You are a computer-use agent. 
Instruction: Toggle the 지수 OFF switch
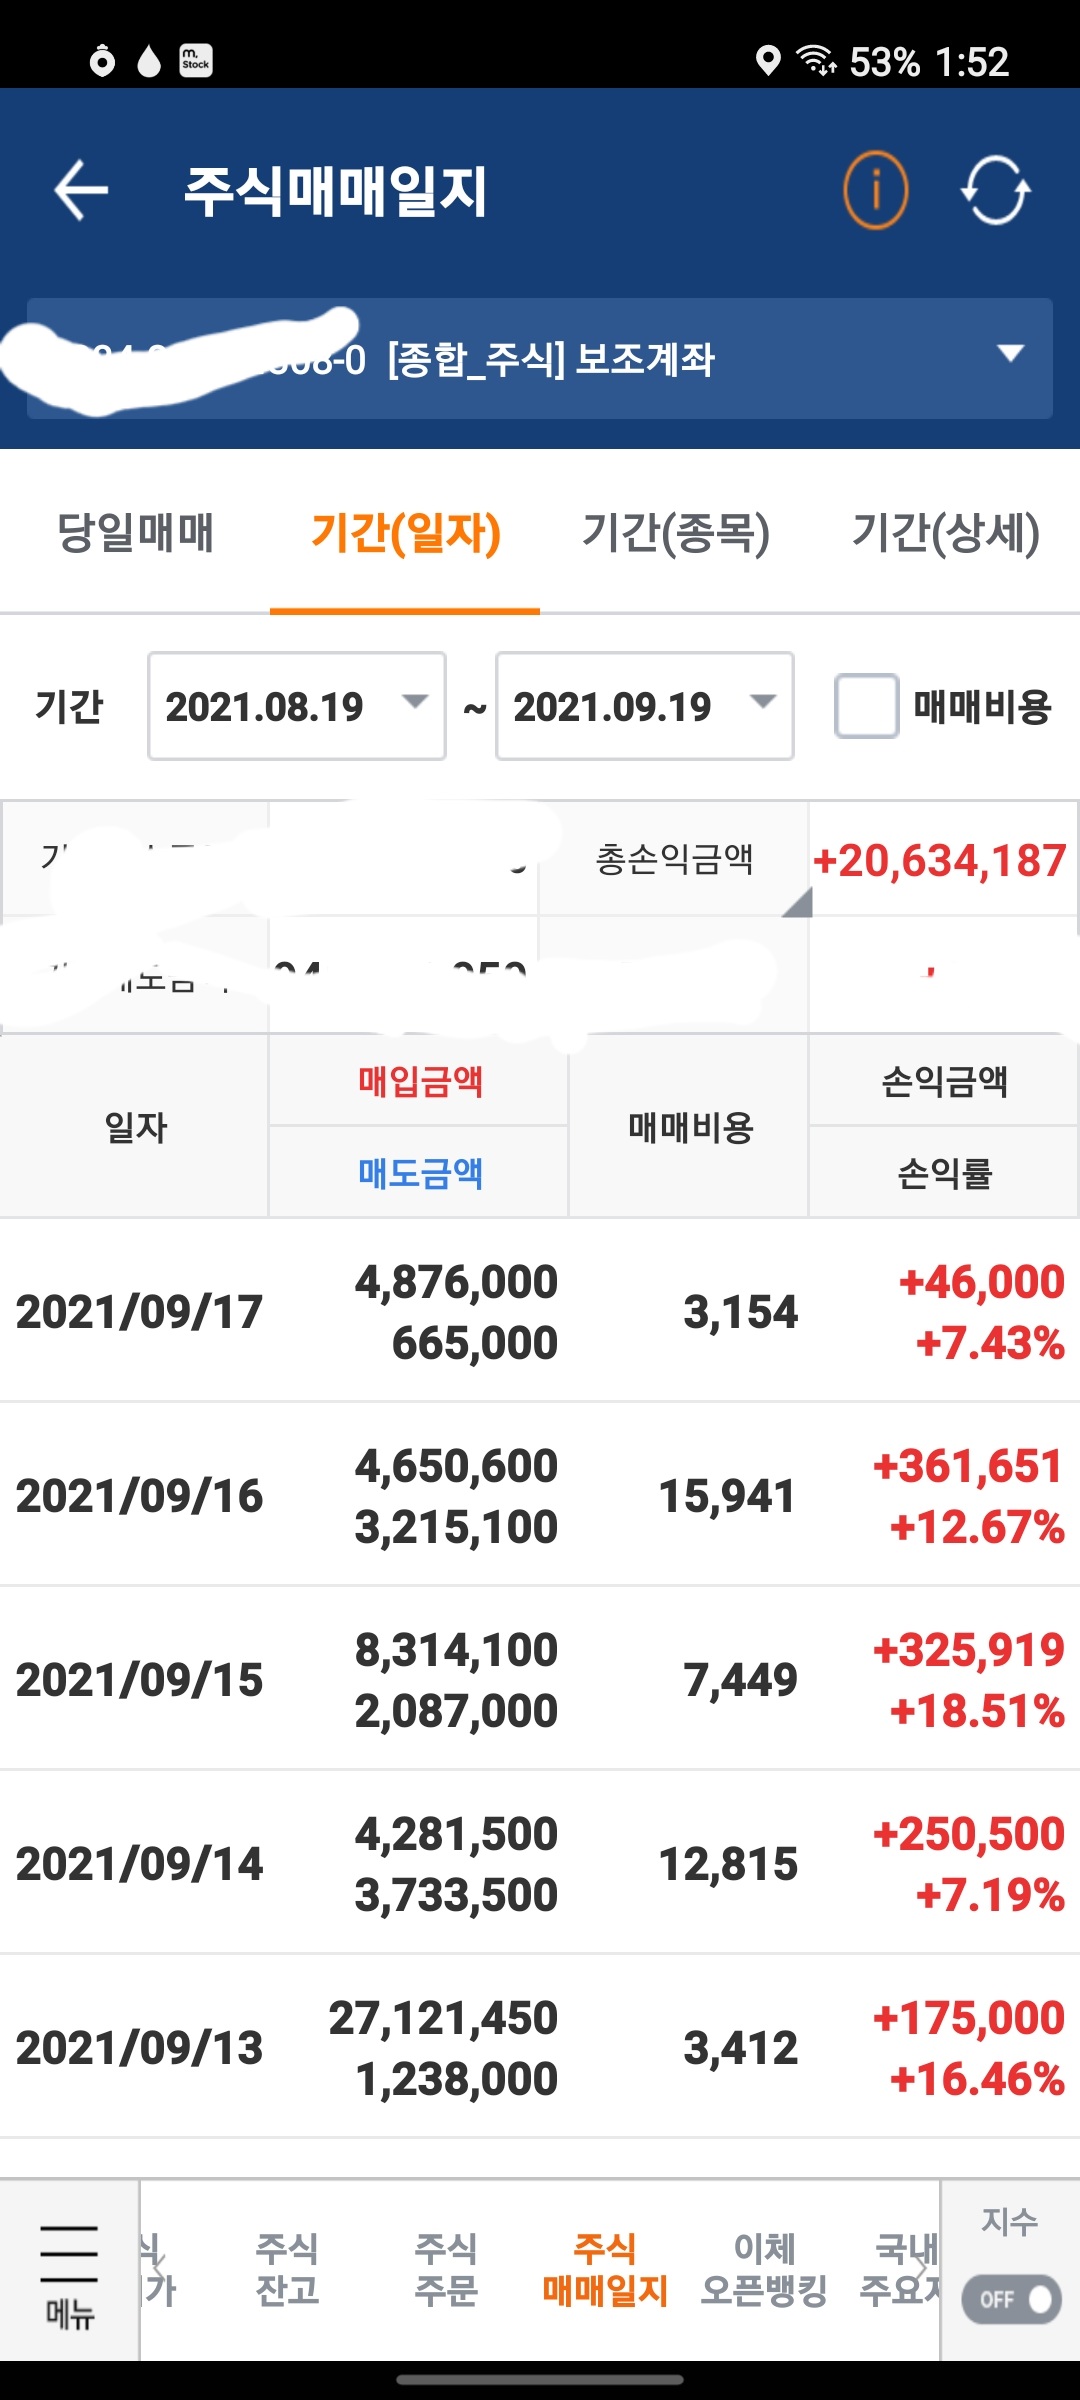(1011, 2299)
